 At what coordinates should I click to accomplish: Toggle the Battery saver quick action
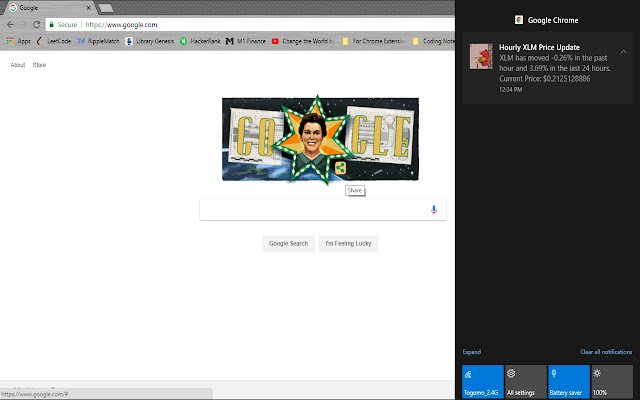coord(569,382)
